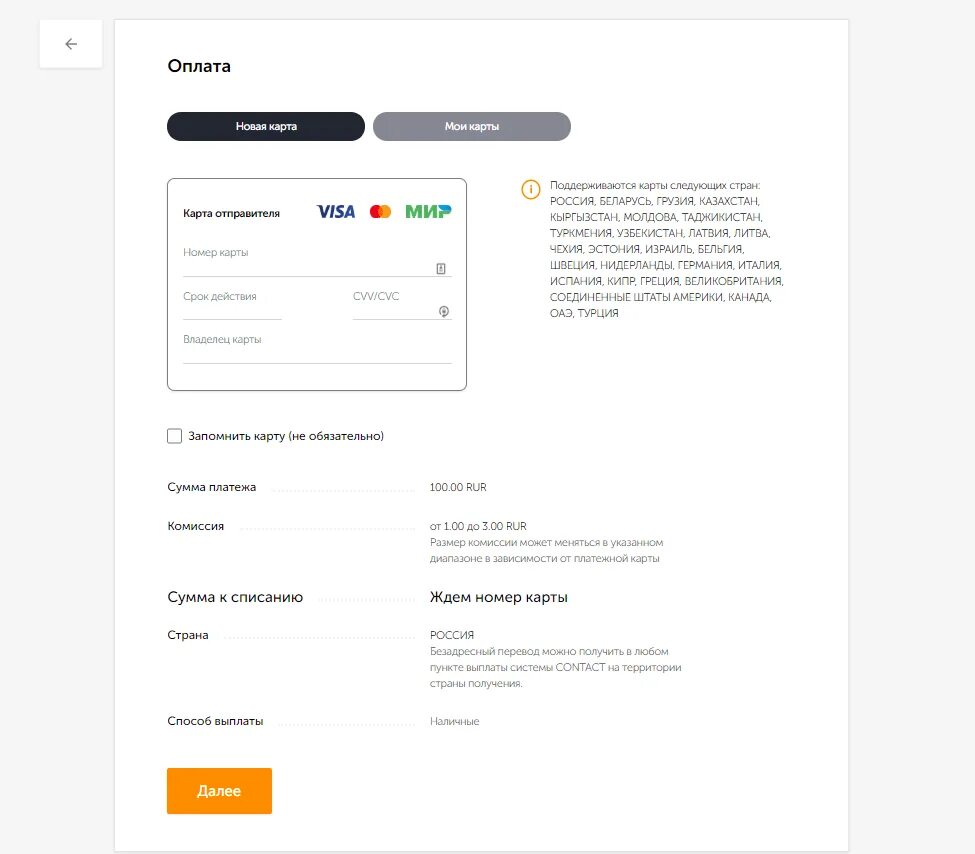The image size is (975, 854).
Task: Click the back arrow icon
Action: pos(71,44)
